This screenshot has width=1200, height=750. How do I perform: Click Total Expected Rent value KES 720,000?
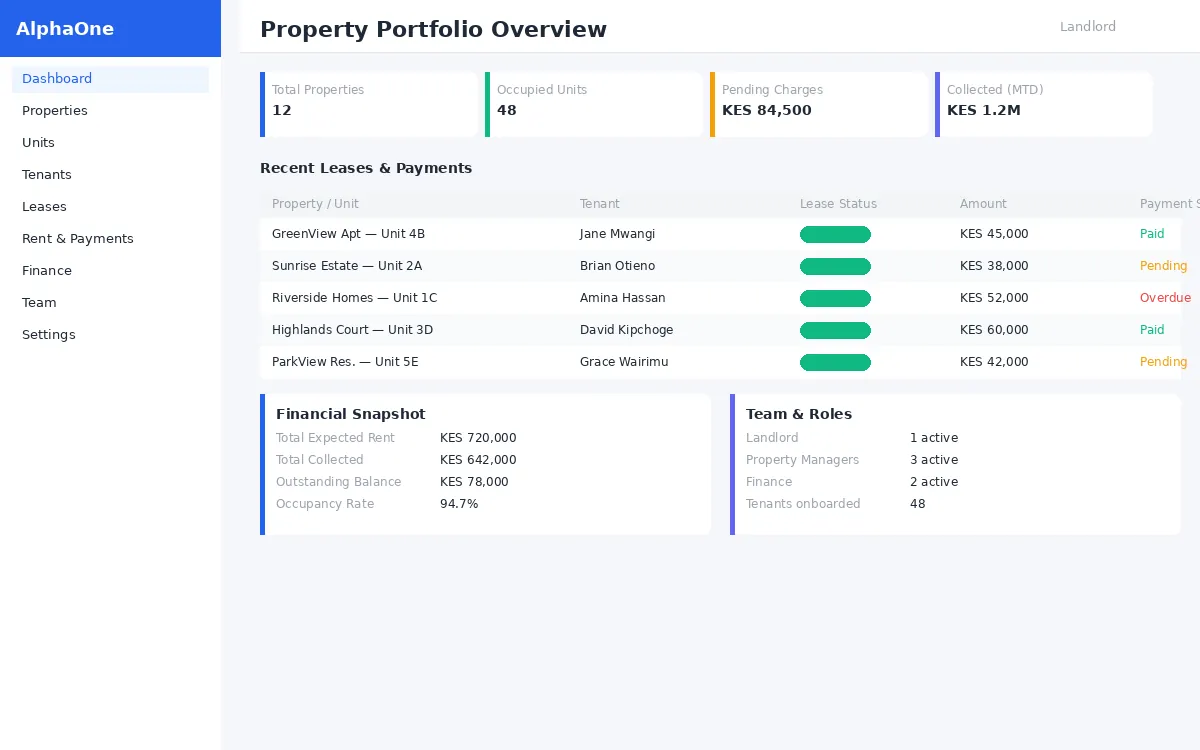click(x=478, y=438)
